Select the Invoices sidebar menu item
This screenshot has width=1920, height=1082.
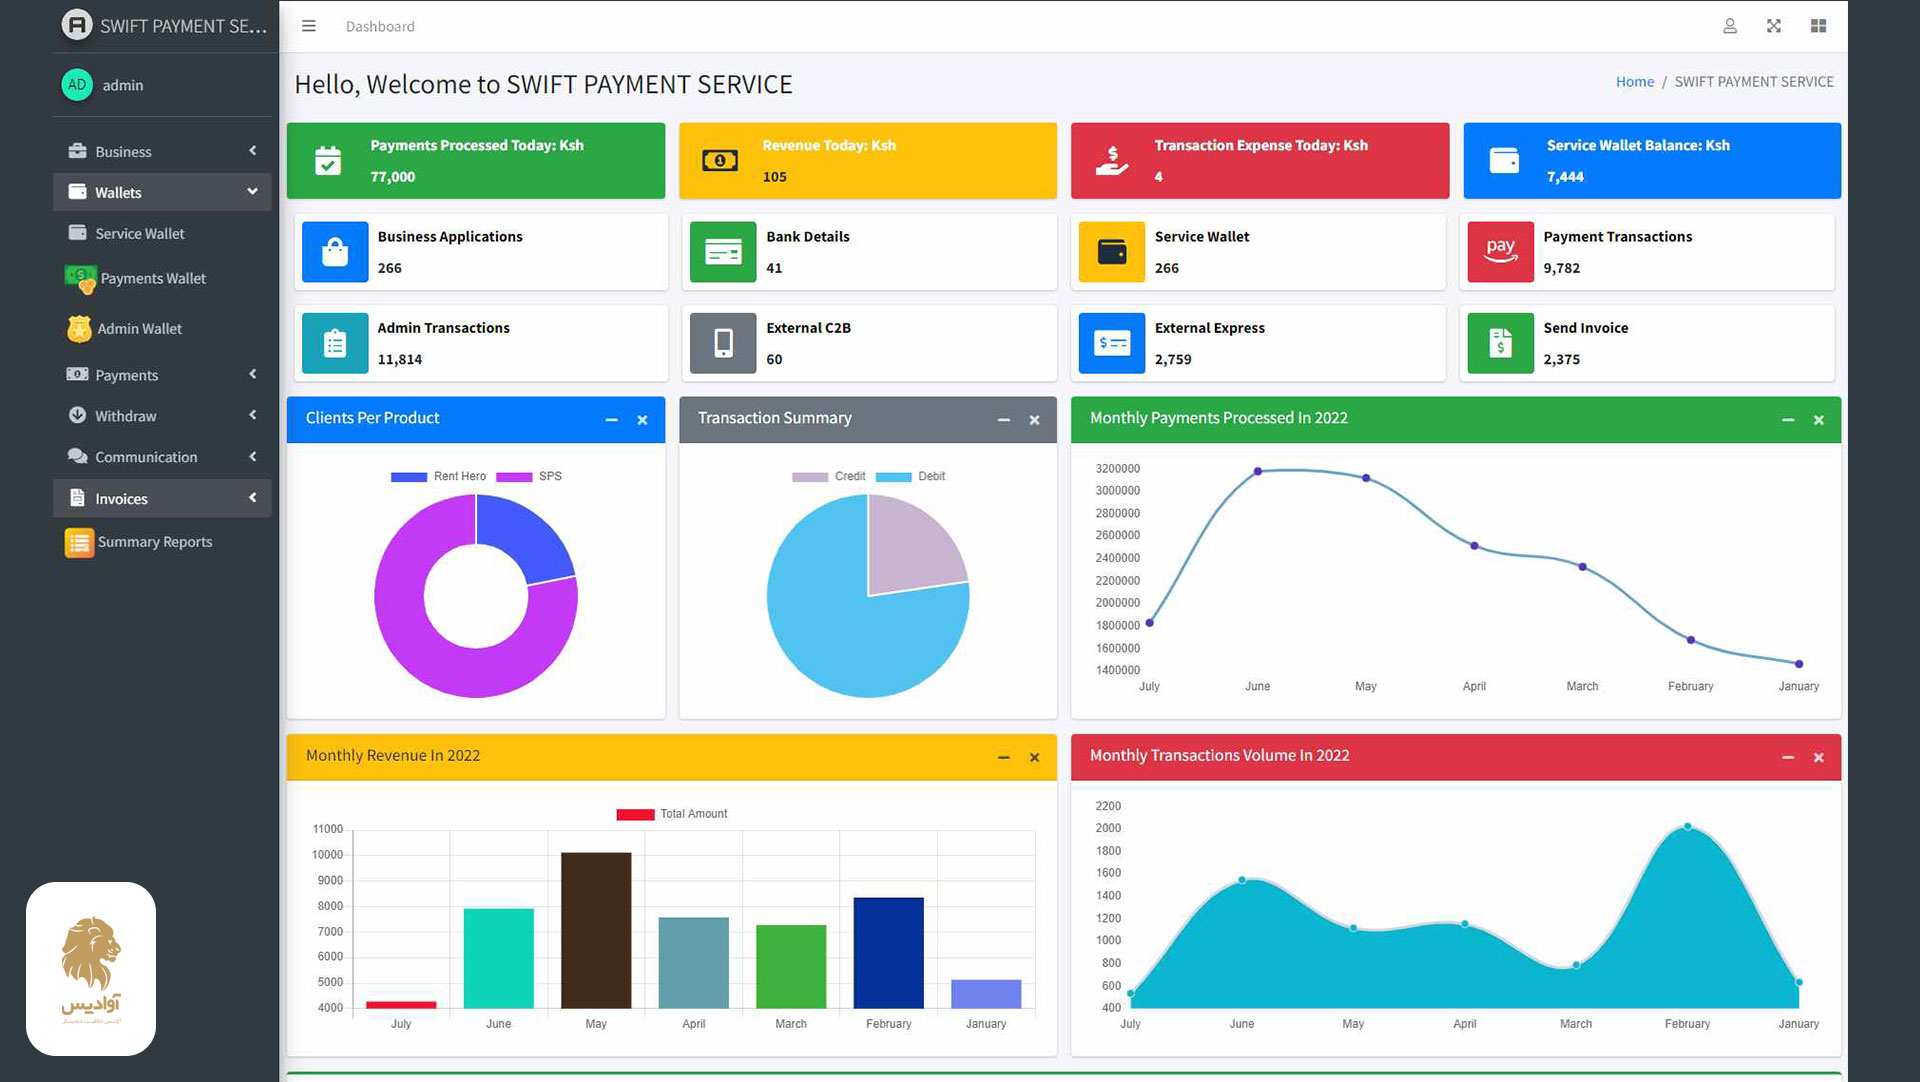[162, 498]
